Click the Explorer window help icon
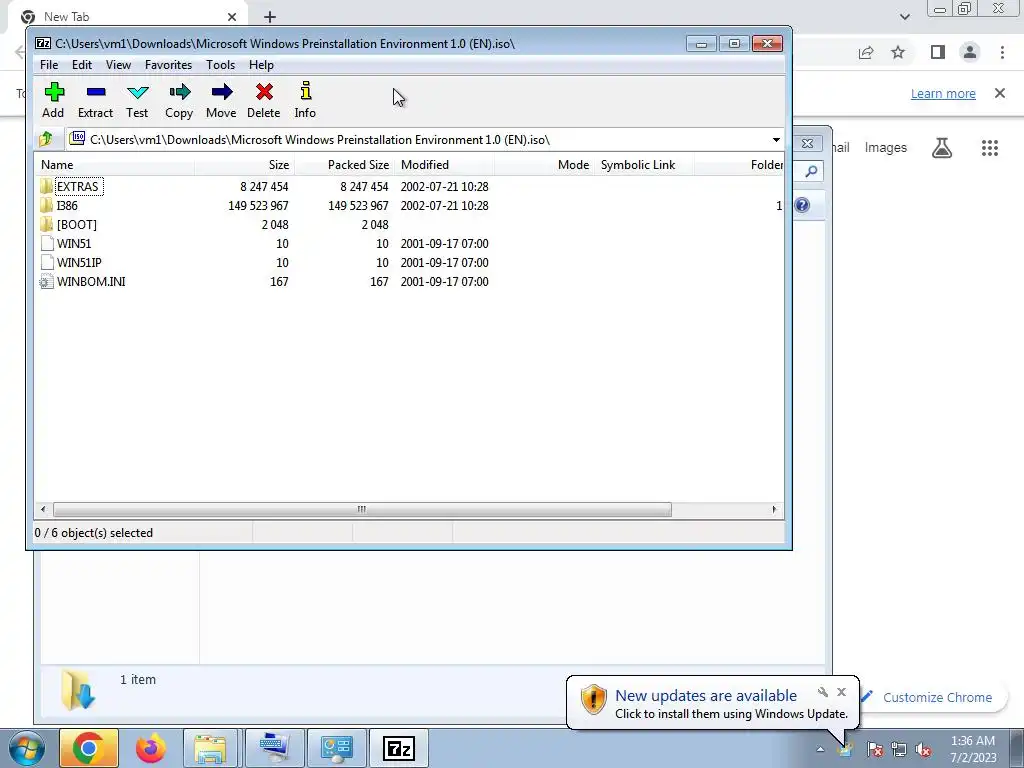 802,206
